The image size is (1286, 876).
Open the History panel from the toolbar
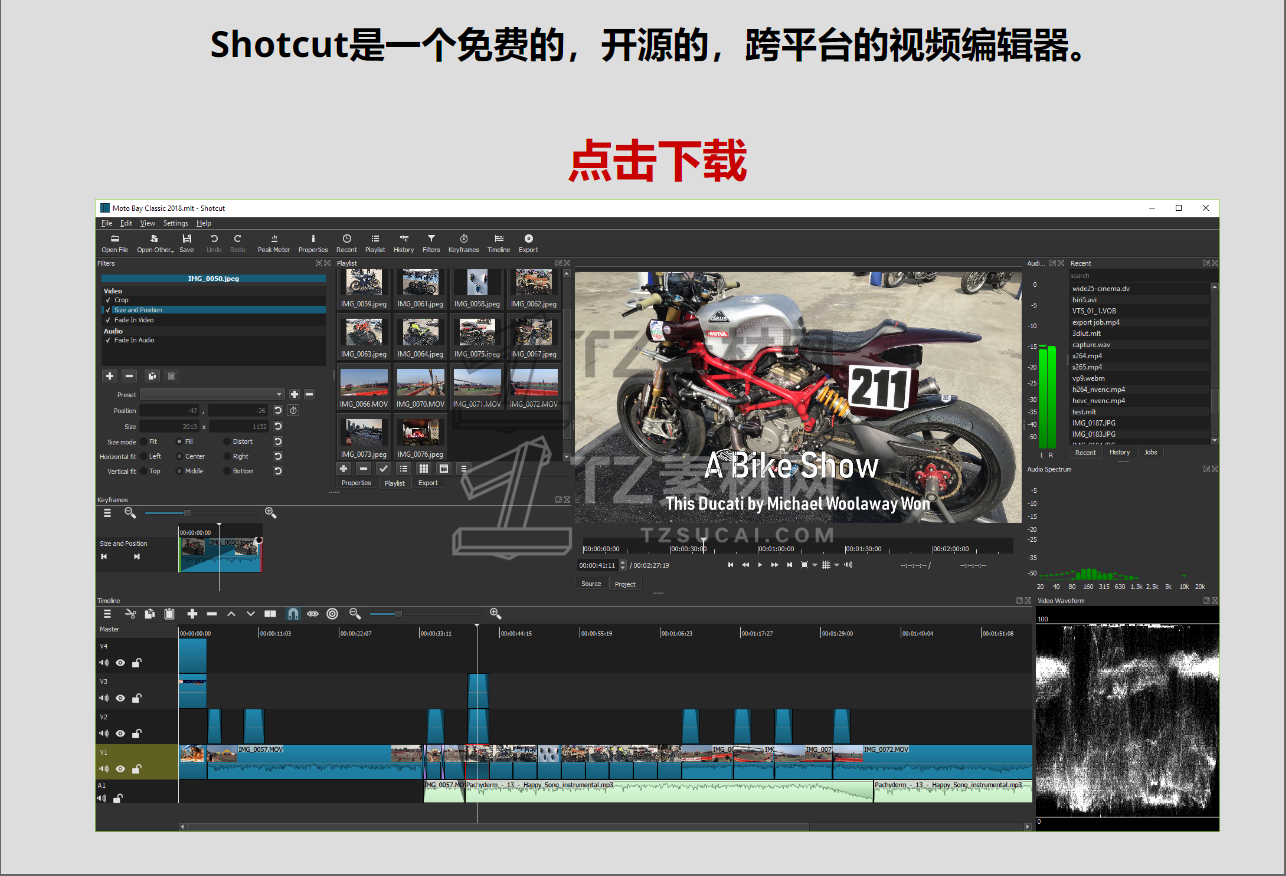404,243
